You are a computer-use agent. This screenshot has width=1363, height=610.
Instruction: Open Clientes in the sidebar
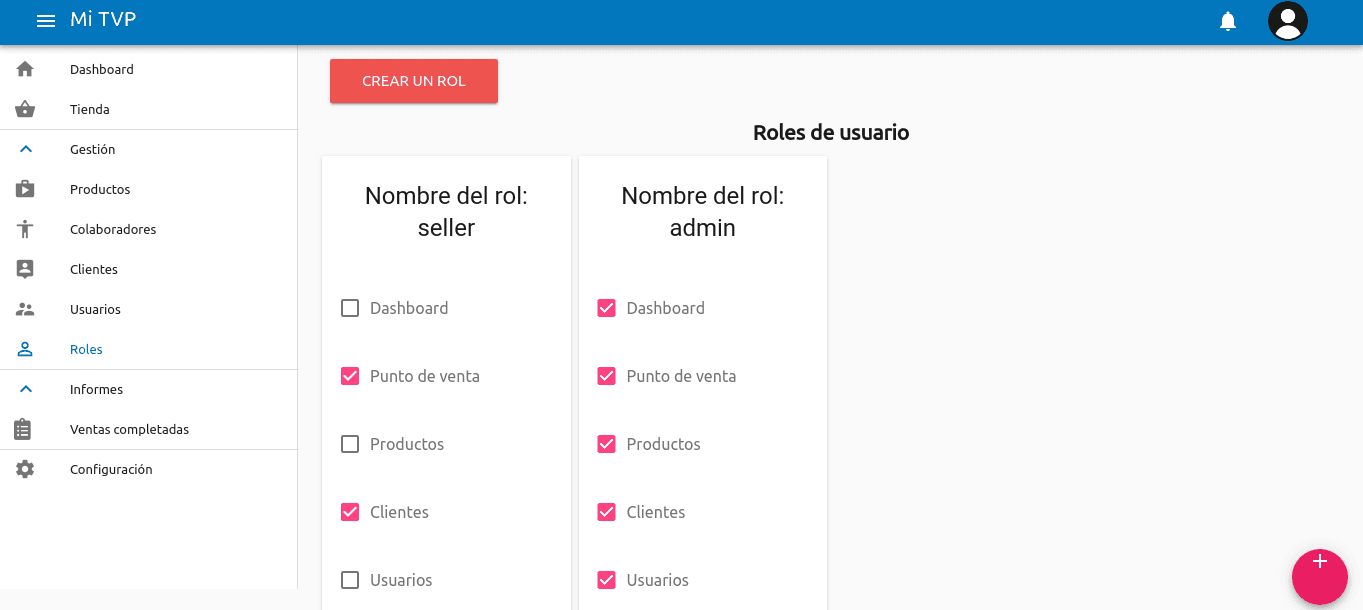click(x=148, y=269)
